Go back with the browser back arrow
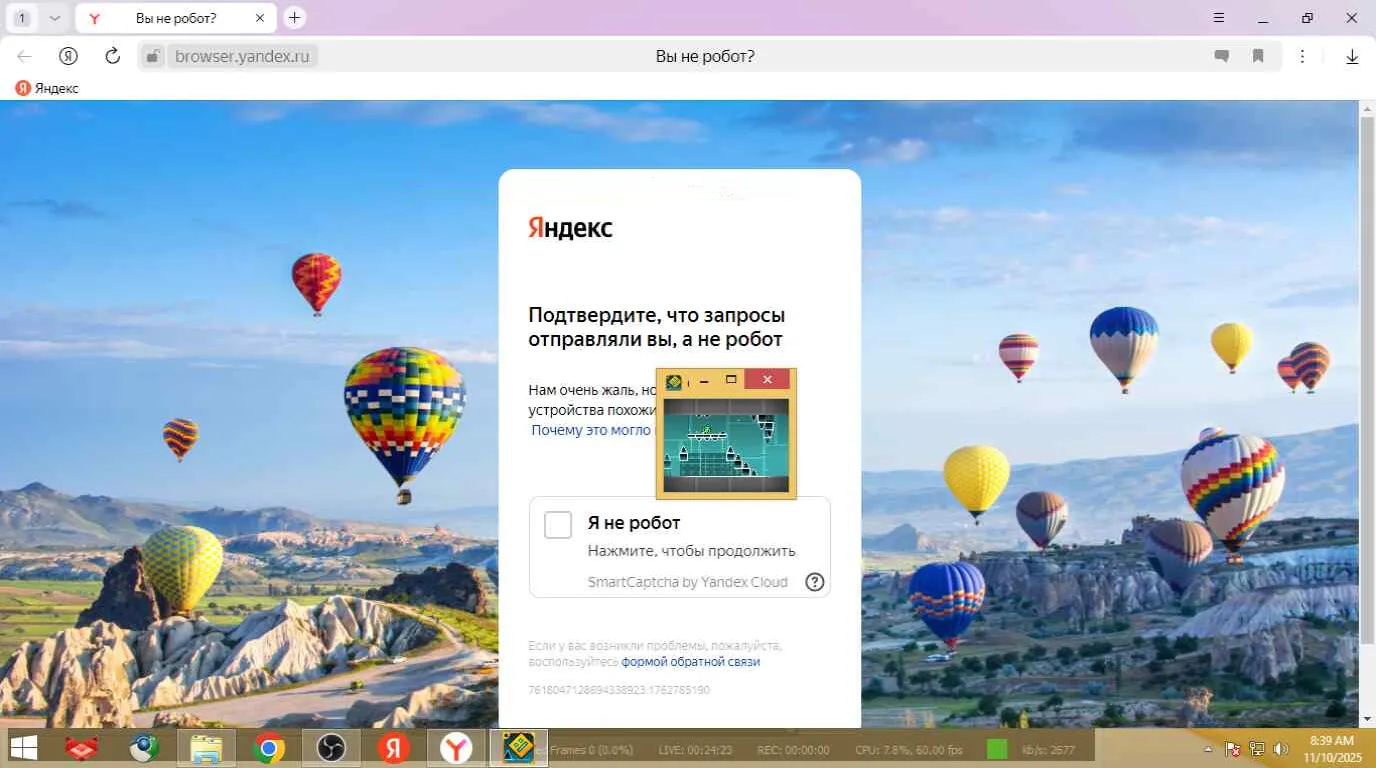Screen dimensions: 1376x768 coord(24,56)
